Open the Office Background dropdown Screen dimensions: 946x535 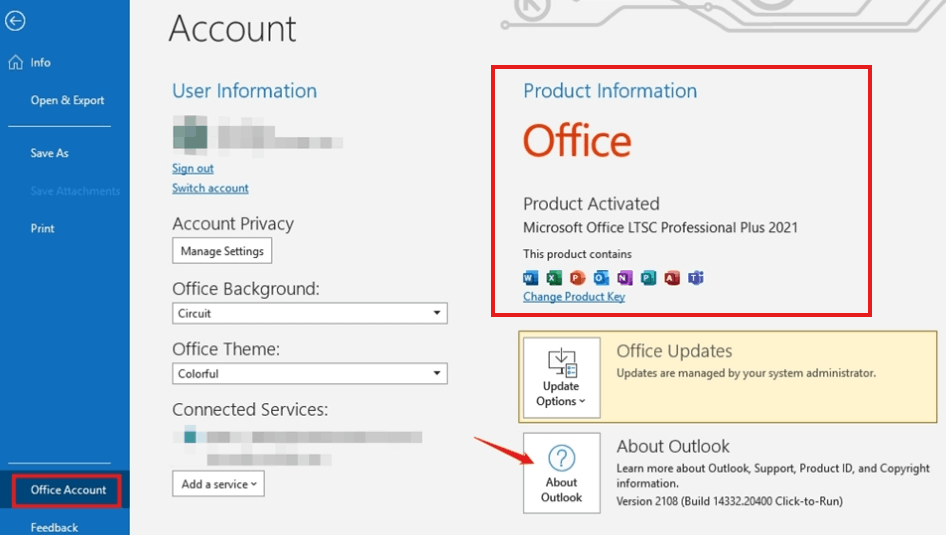(x=310, y=313)
